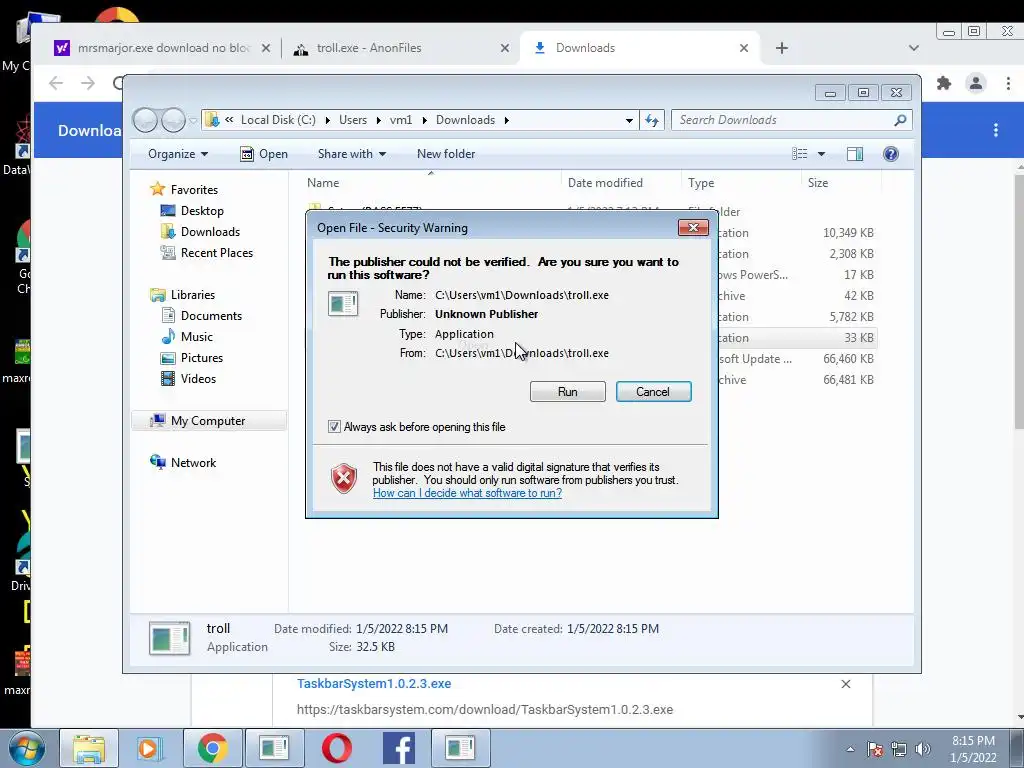Open recent locations dropdown beside nav arrows
The image size is (1024, 768).
(x=193, y=121)
